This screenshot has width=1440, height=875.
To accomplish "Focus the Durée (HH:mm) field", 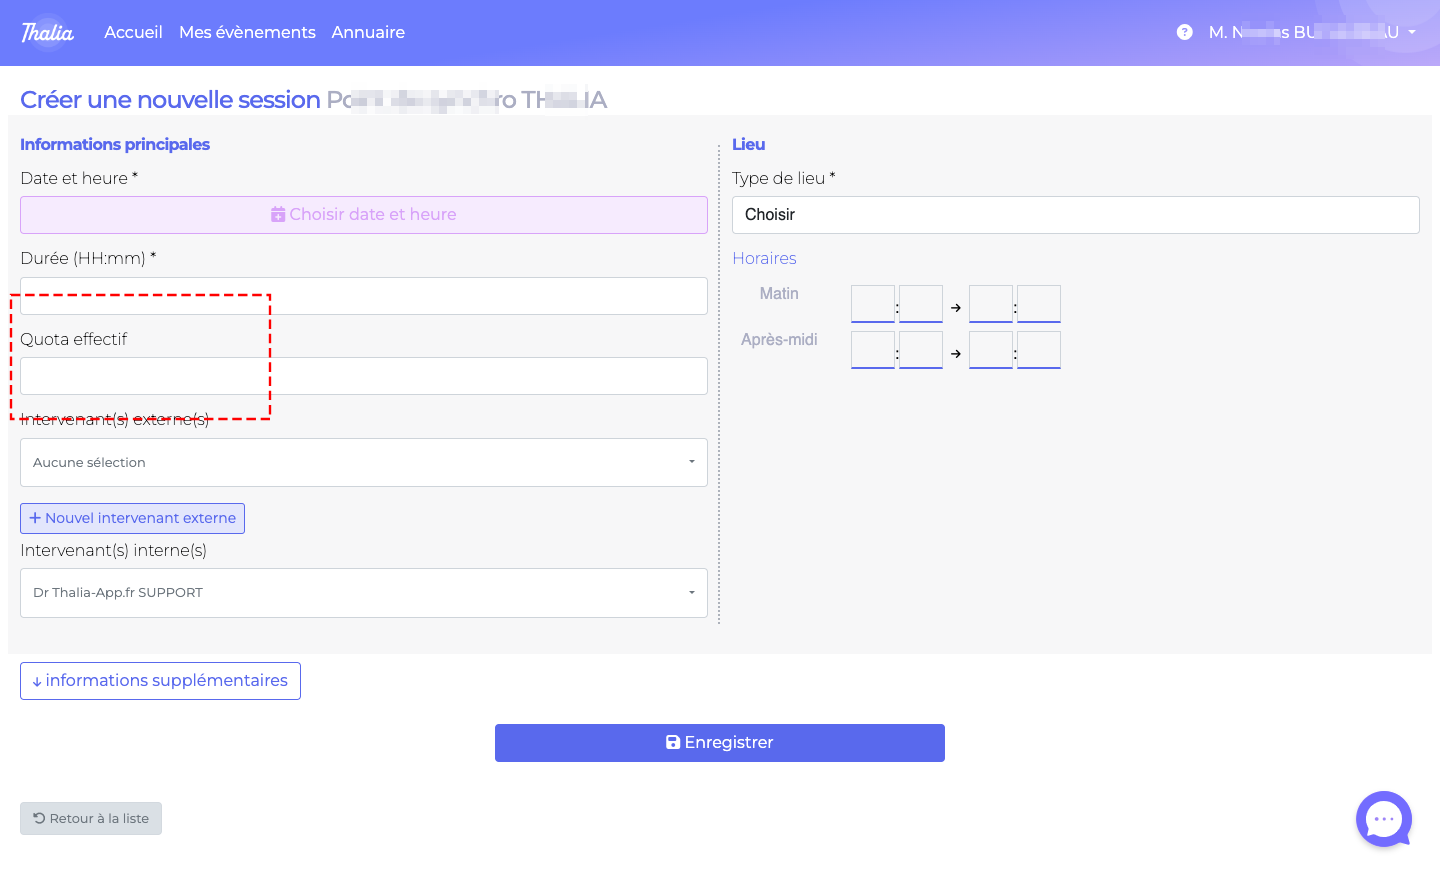I will 364,296.
